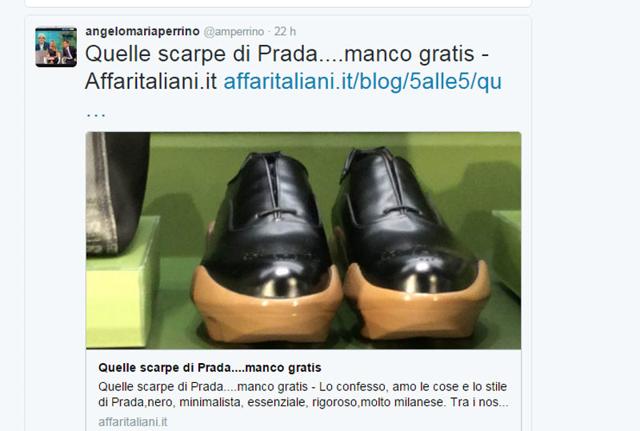Open the Prada shoes preview image
The height and width of the screenshot is (431, 640).
coord(303,240)
